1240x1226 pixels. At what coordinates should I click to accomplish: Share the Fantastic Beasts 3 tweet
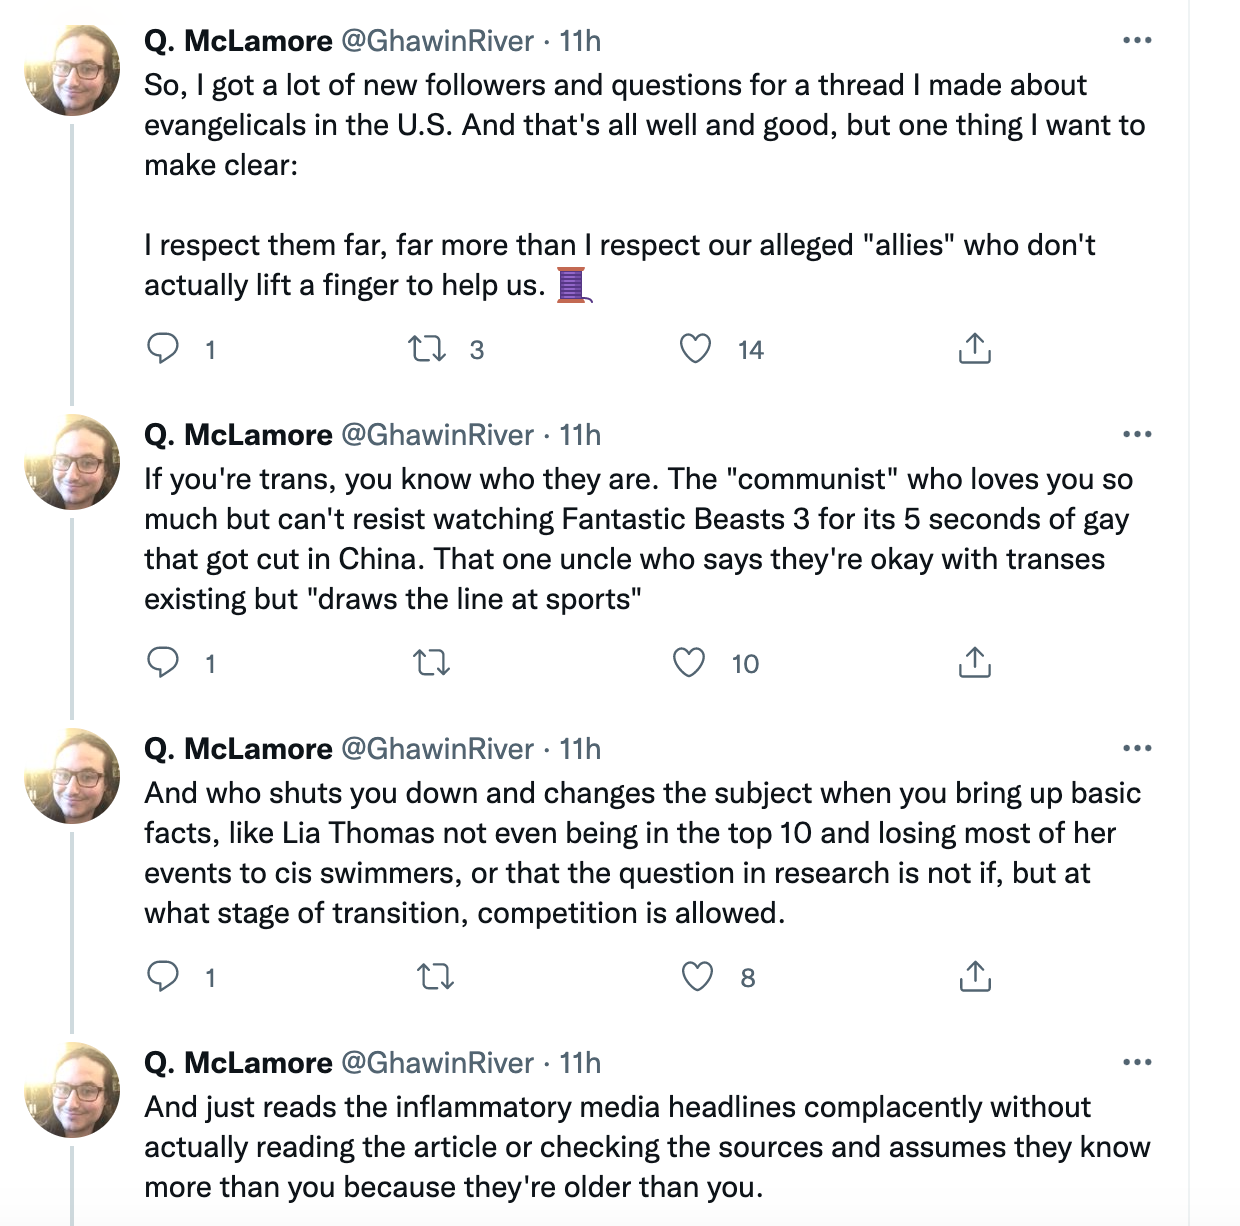pyautogui.click(x=974, y=663)
